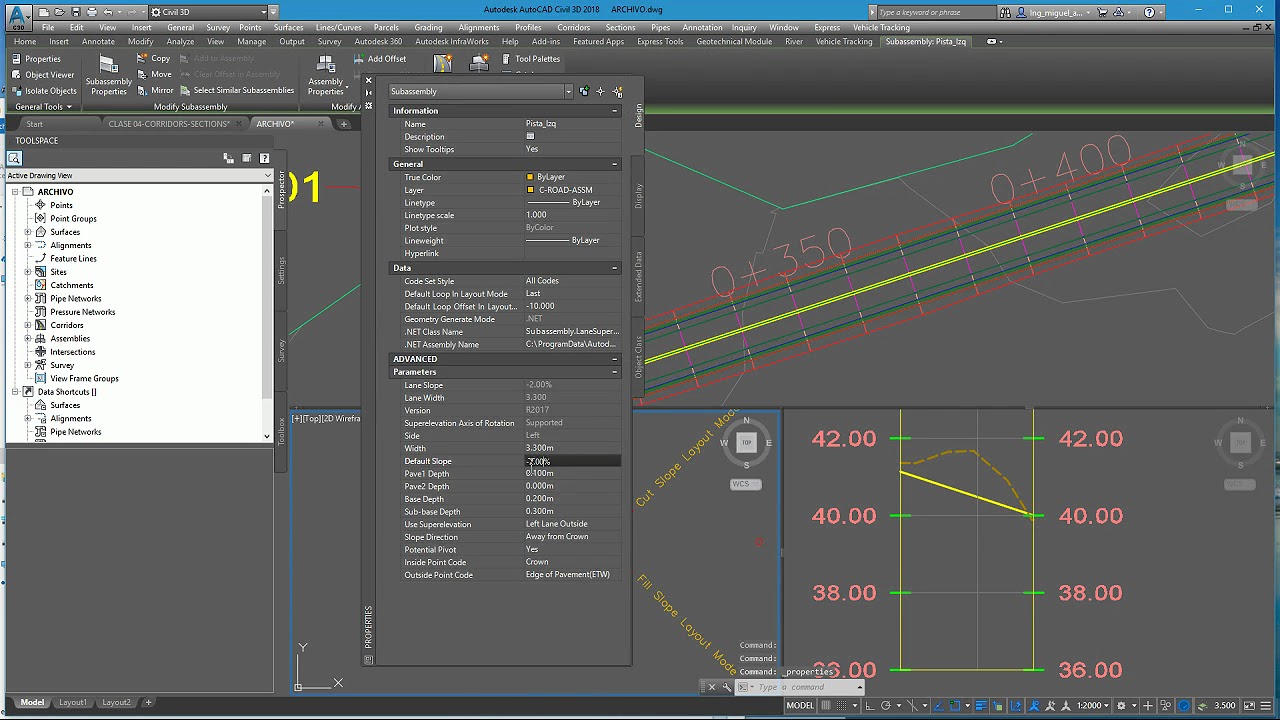Expand the Corridors node in Toolspace
The image size is (1280, 720).
(28, 325)
